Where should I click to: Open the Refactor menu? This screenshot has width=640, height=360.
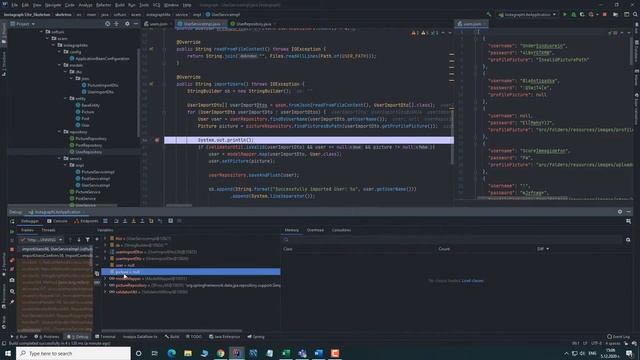tap(103, 5)
